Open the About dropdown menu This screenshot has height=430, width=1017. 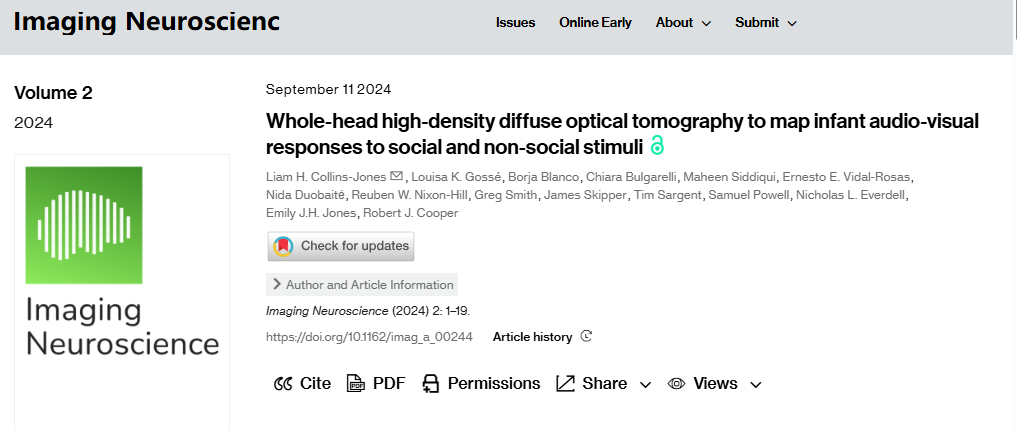pyautogui.click(x=683, y=23)
